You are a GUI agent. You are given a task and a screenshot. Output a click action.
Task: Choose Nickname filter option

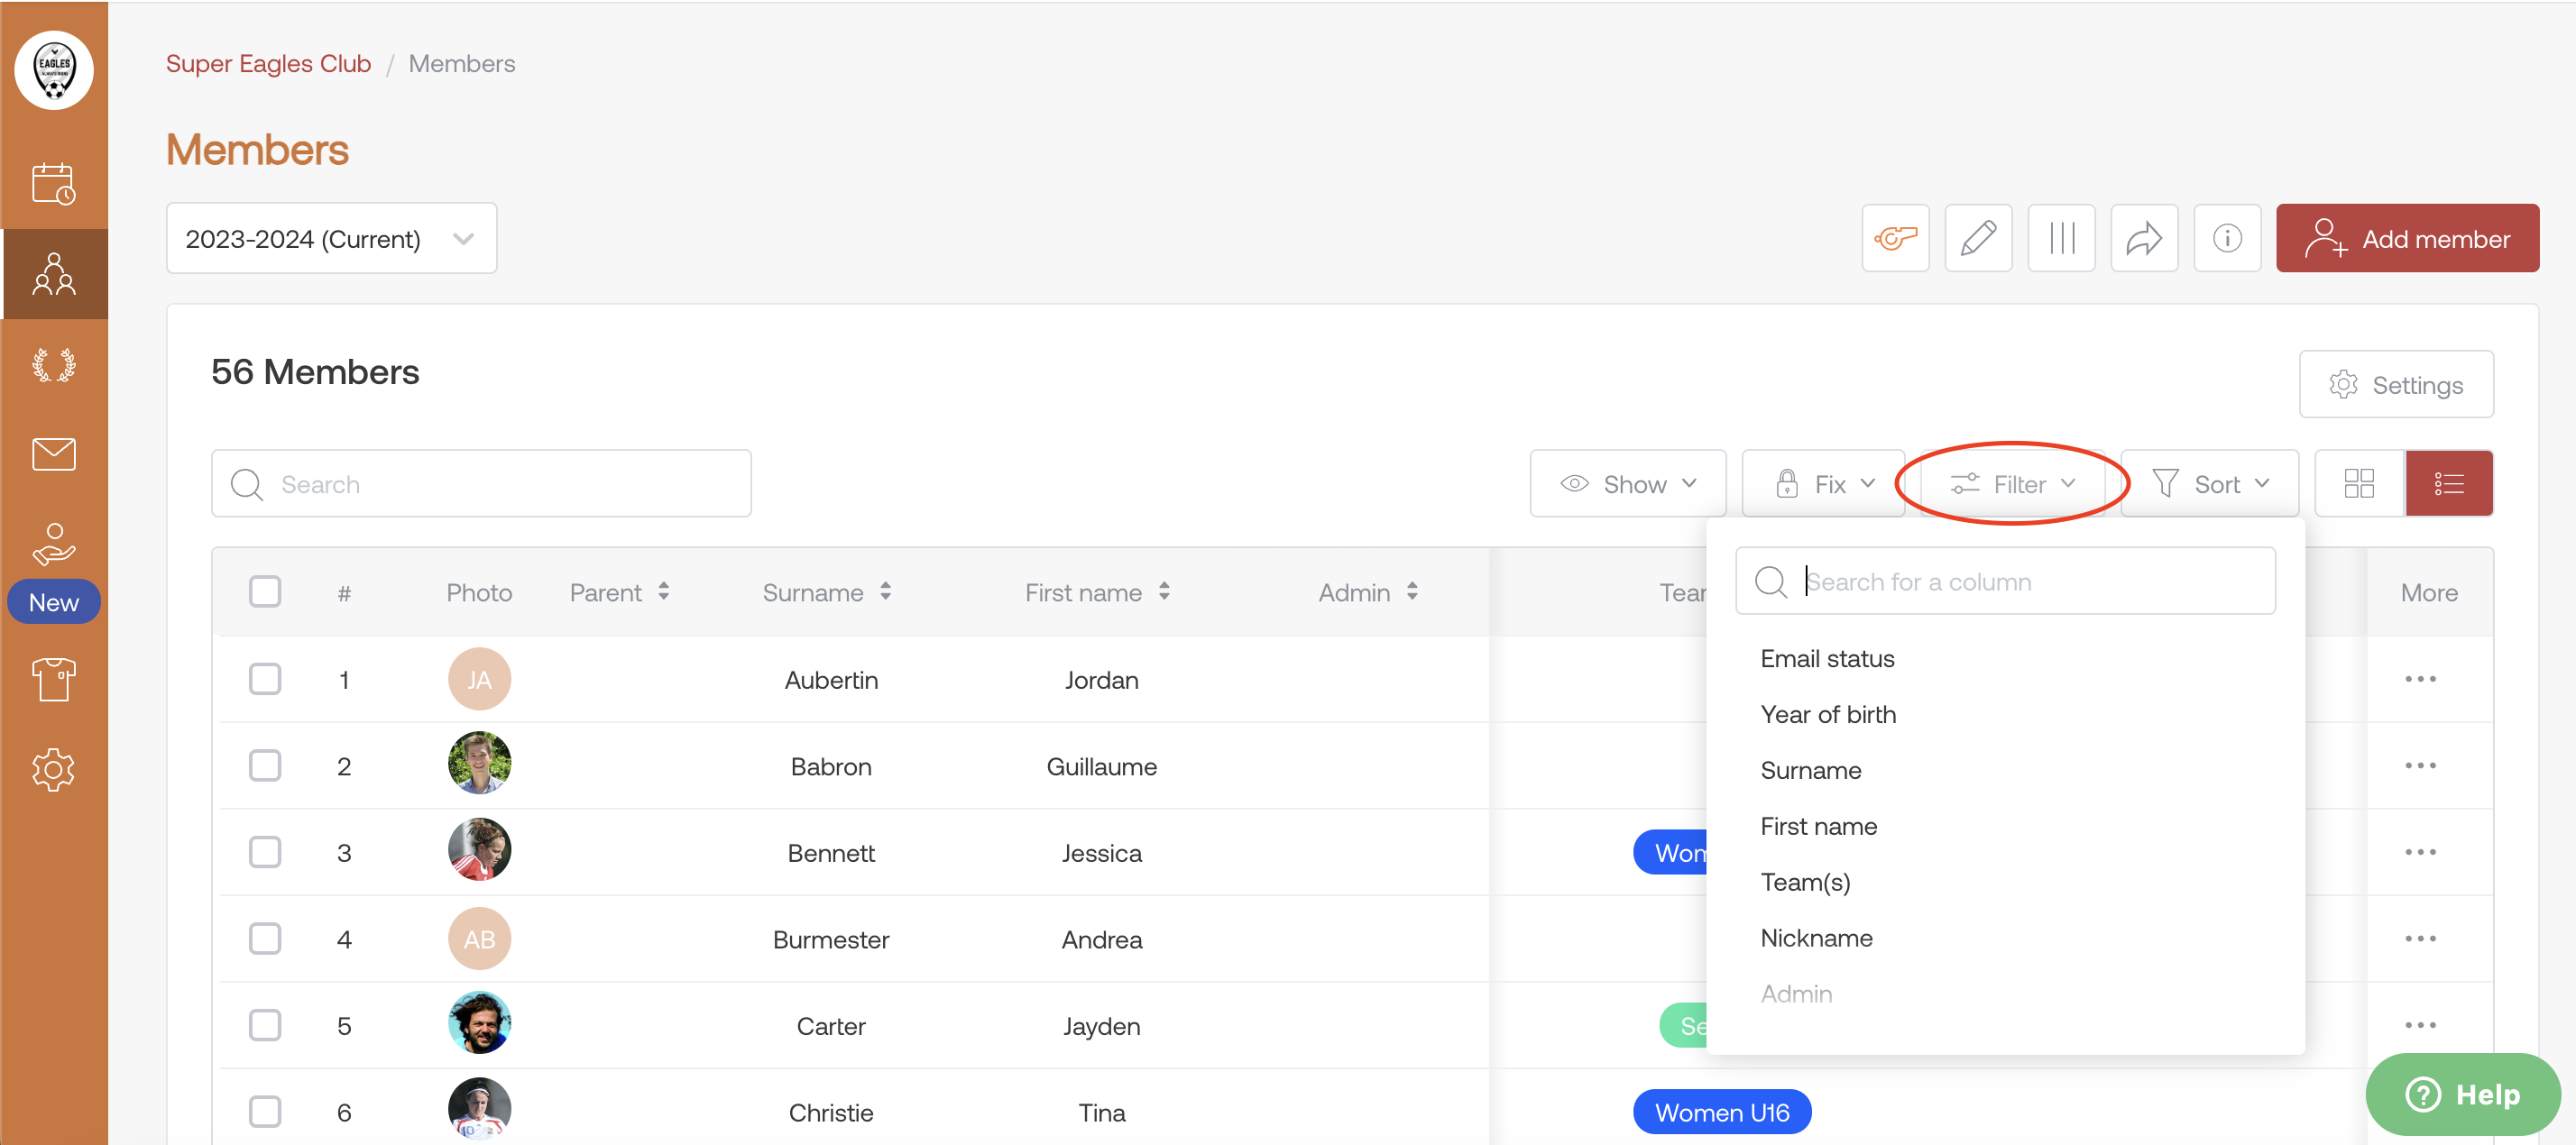(1816, 938)
